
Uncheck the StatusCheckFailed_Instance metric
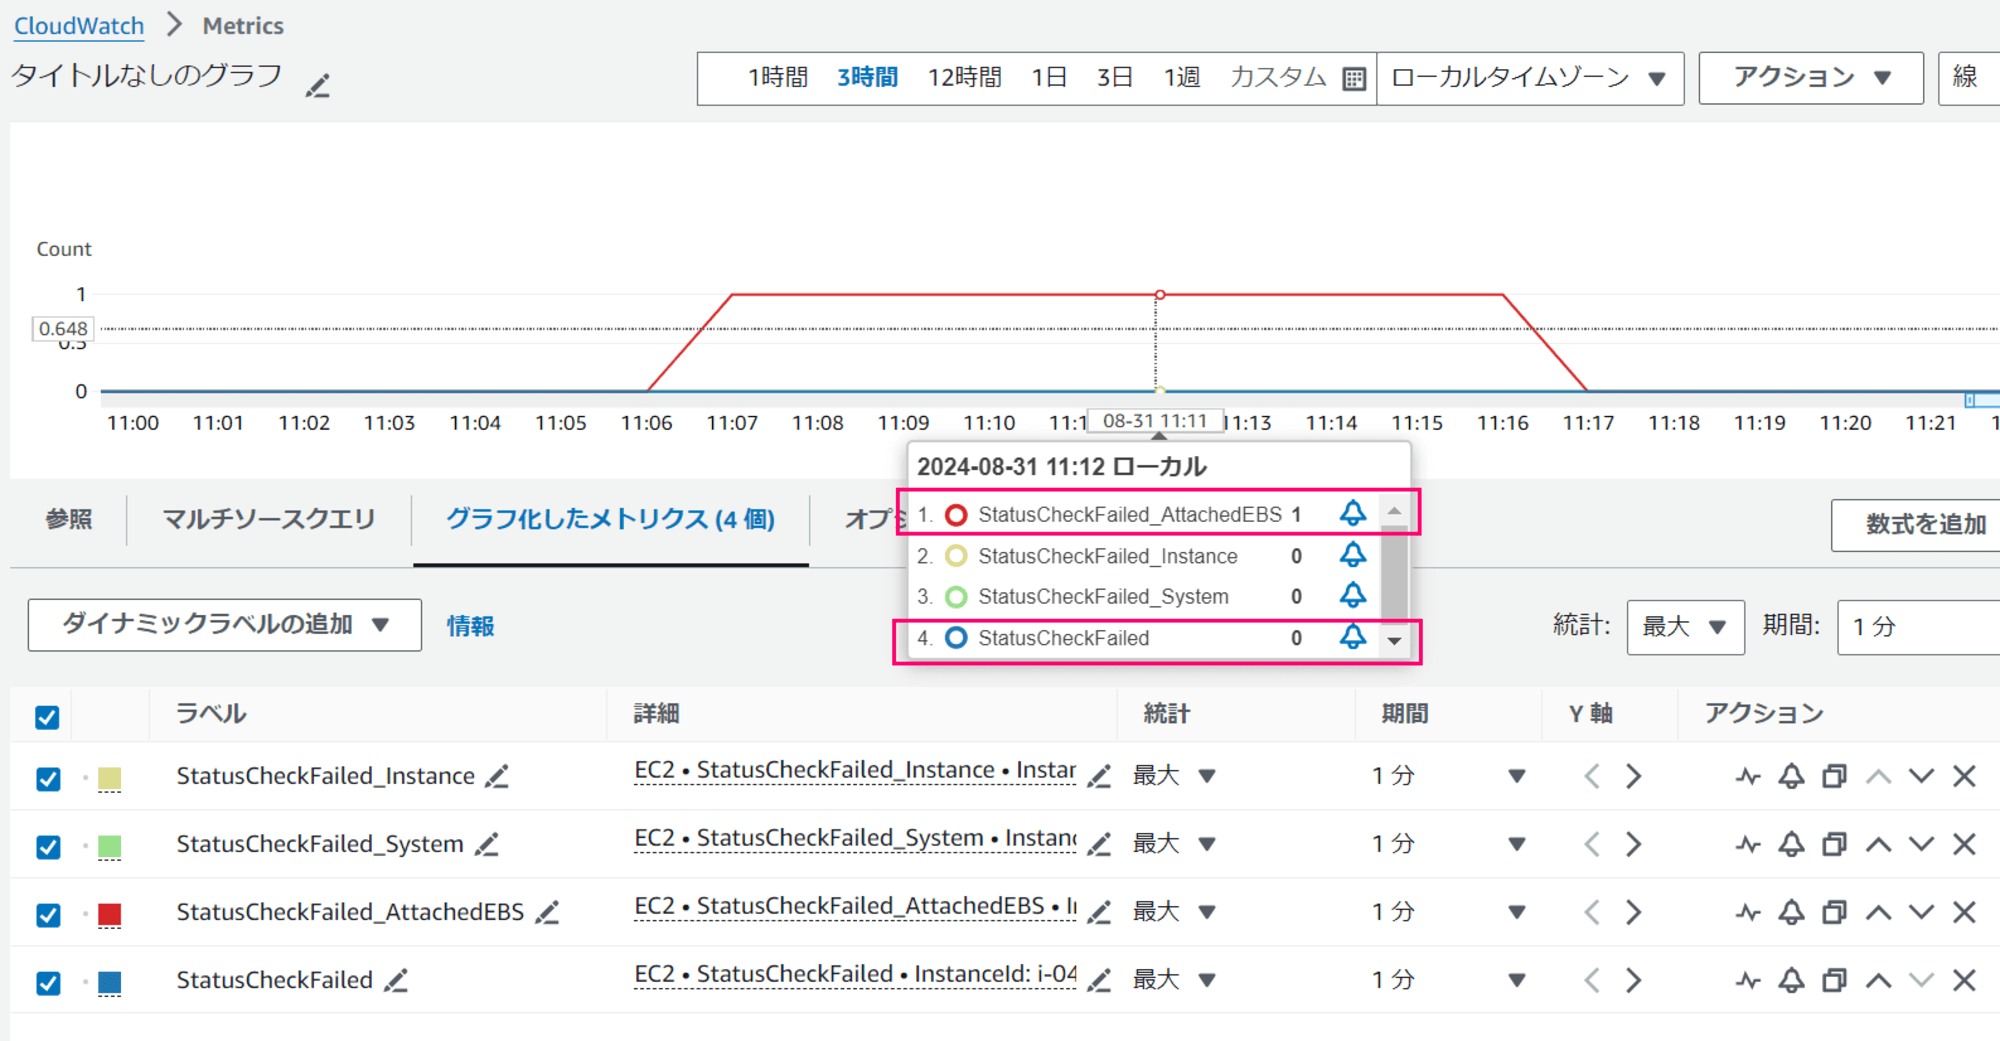point(47,778)
